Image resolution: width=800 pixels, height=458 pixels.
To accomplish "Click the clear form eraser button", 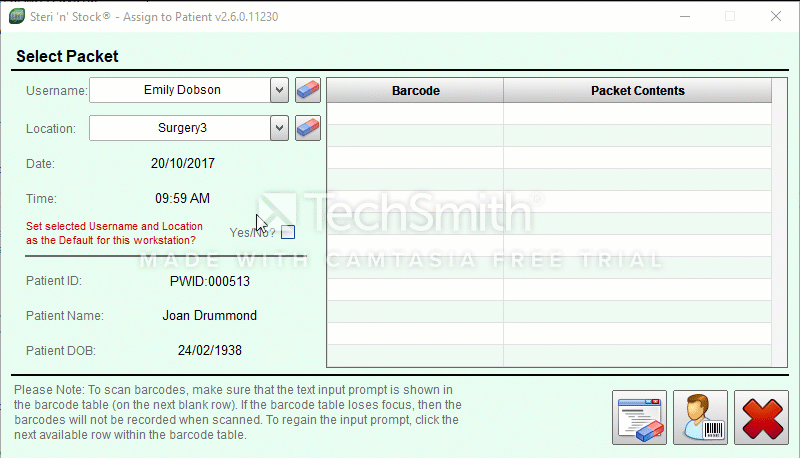I will pyautogui.click(x=639, y=418).
